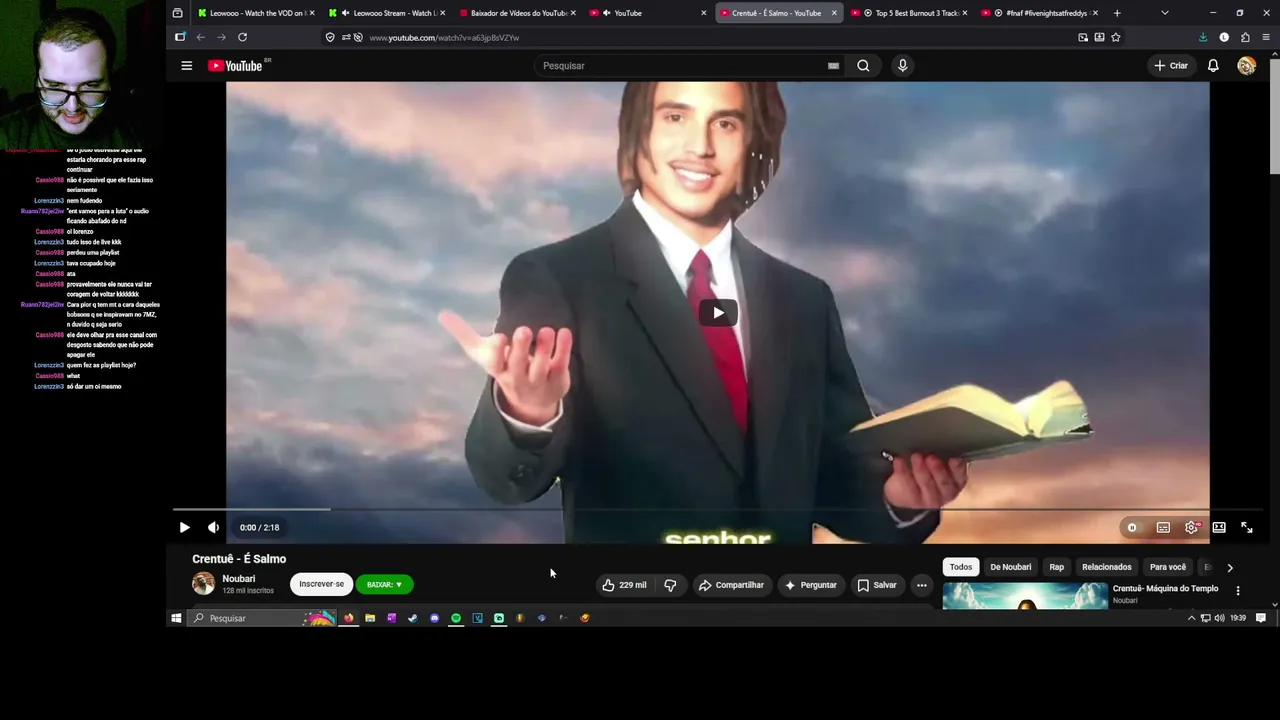The height and width of the screenshot is (720, 1280).
Task: Open the player settings gear
Action: 1191,528
